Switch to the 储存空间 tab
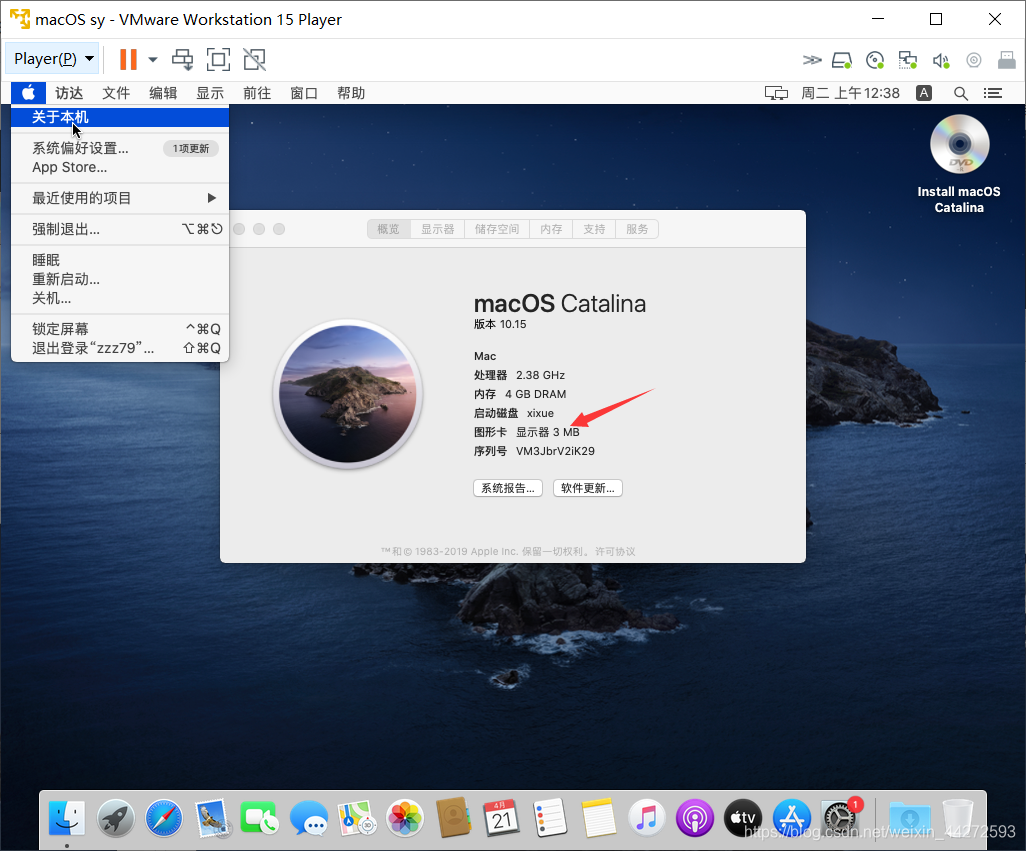The width and height of the screenshot is (1026, 851). point(497,229)
